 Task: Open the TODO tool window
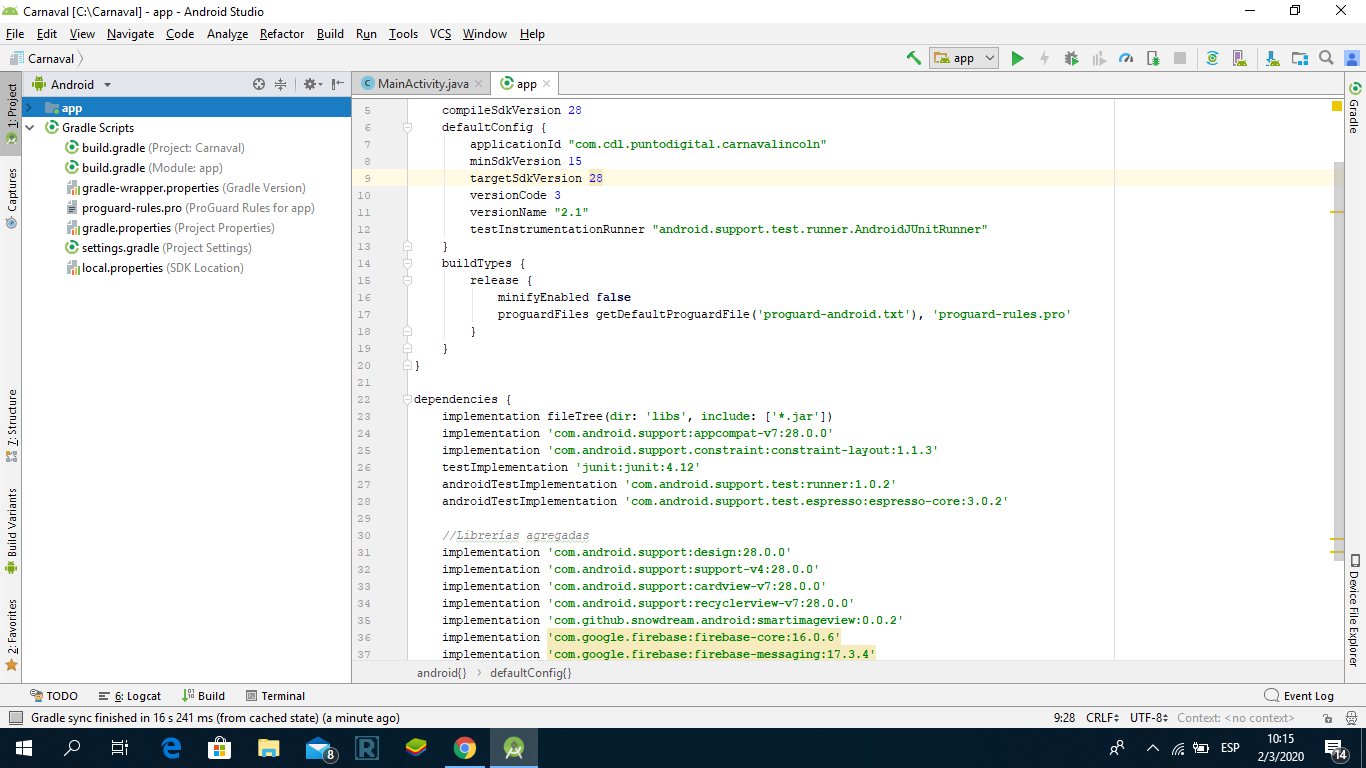tap(54, 696)
